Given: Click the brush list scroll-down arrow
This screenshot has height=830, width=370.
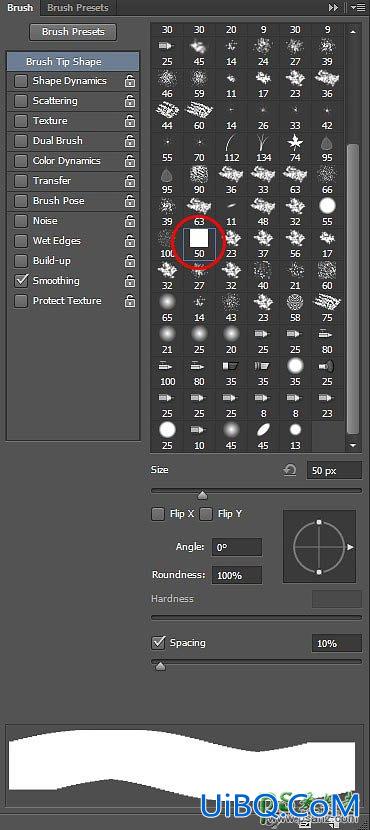Looking at the screenshot, I should tap(353, 446).
